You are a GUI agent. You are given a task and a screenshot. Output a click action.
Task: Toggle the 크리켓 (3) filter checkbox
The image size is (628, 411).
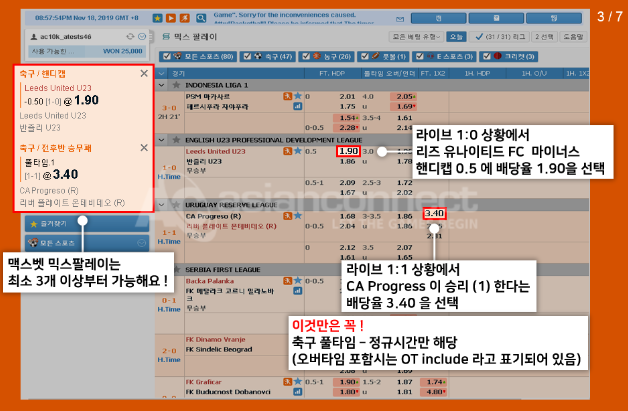pos(487,56)
